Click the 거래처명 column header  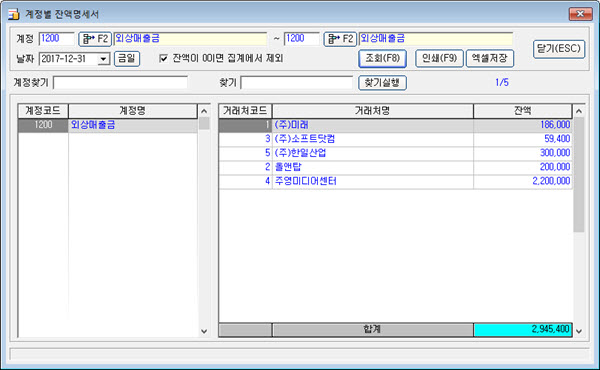tap(373, 111)
